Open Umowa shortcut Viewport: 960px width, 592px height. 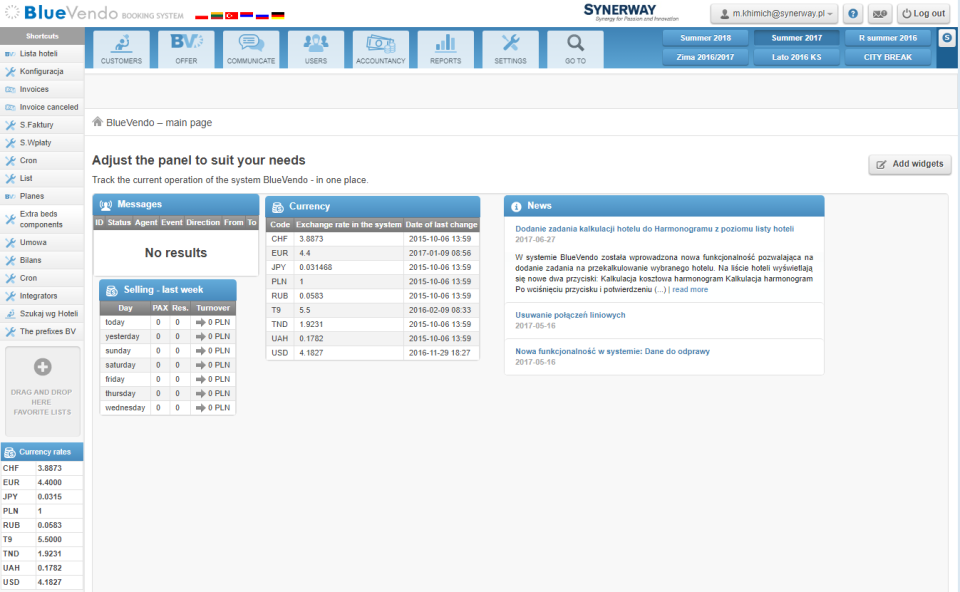click(42, 242)
